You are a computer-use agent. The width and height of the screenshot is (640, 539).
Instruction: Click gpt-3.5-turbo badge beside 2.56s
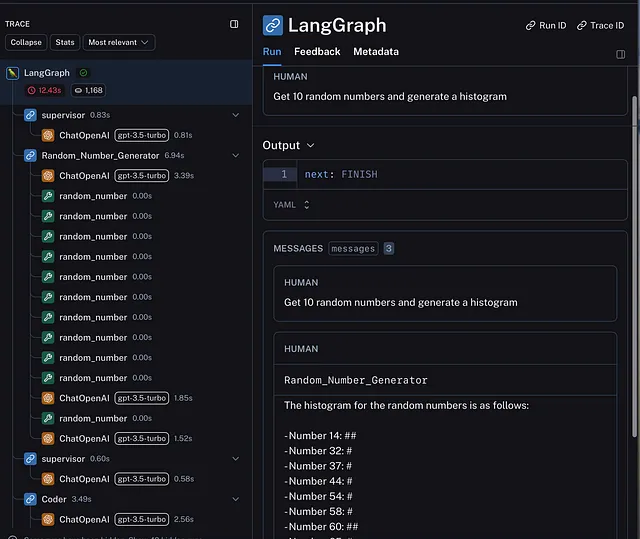[142, 519]
